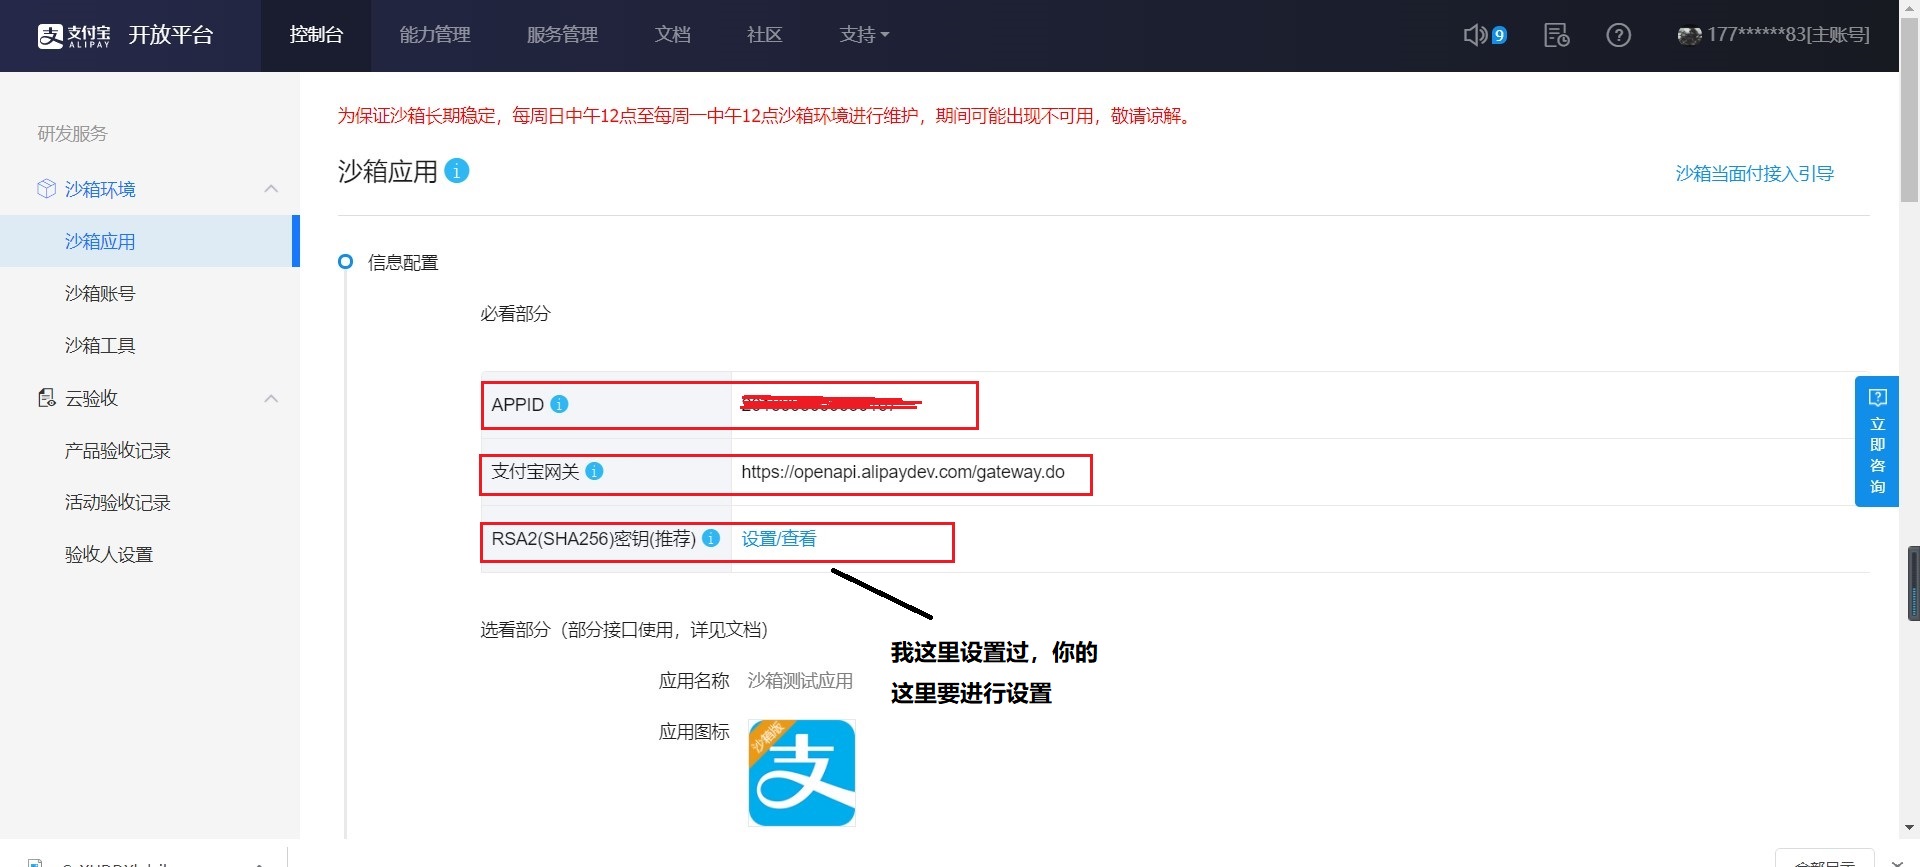Click the 云验收 sidebar icon
Viewport: 1920px width, 867px height.
46,398
